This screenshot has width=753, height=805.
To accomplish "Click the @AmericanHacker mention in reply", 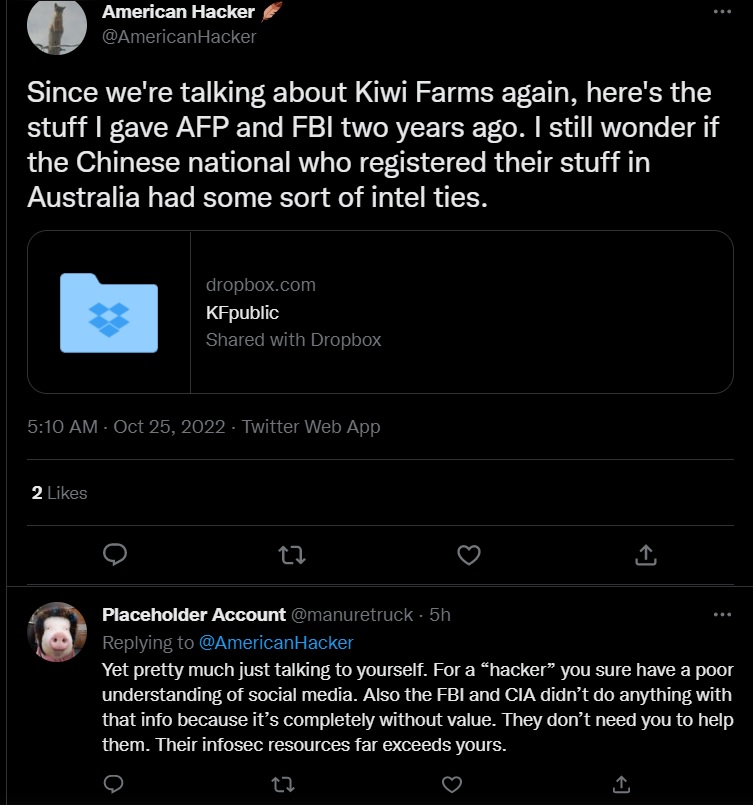I will click(x=276, y=642).
